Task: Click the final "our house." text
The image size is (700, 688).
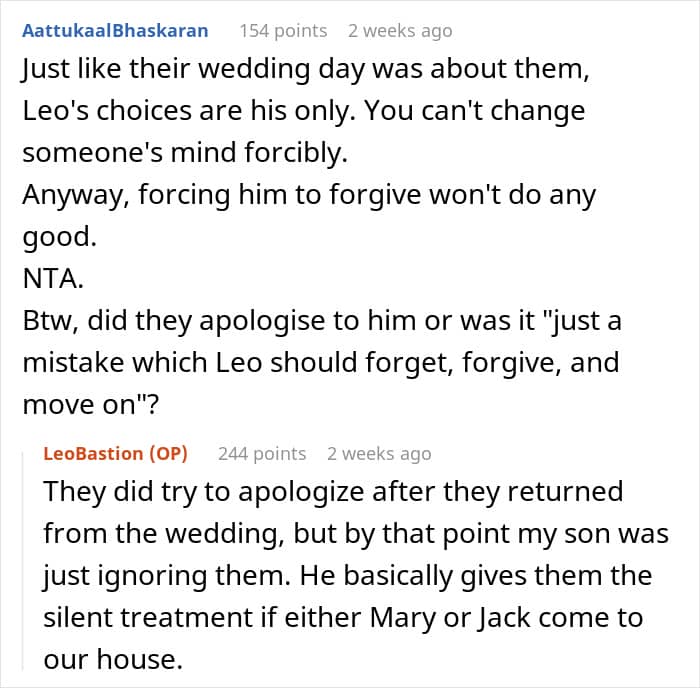Action: (111, 658)
